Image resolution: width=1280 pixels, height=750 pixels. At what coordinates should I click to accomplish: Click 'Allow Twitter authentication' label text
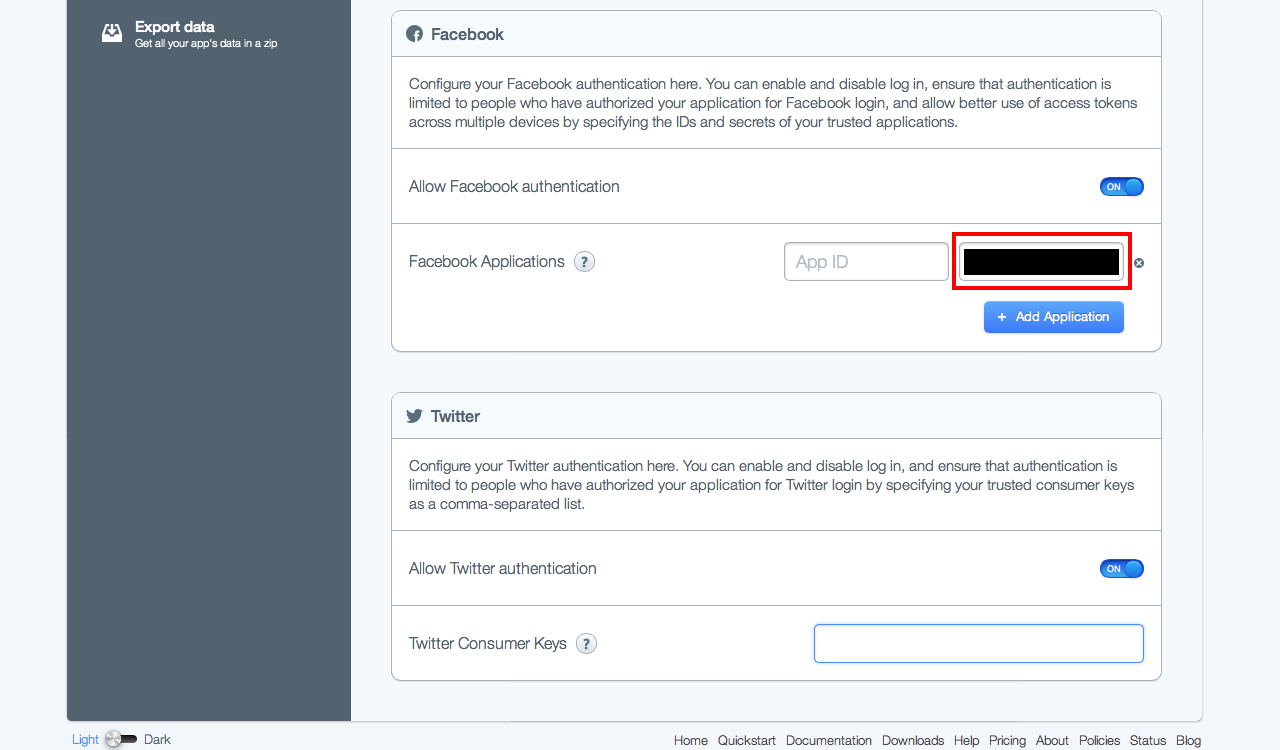point(503,569)
